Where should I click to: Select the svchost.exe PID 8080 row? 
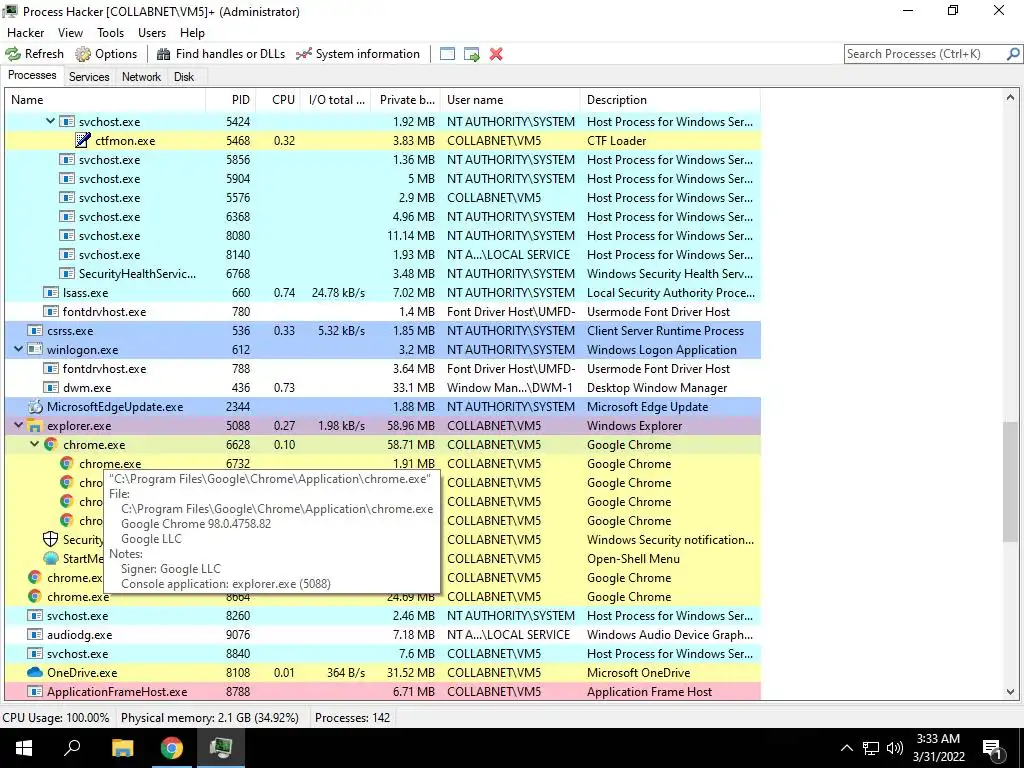click(x=383, y=236)
